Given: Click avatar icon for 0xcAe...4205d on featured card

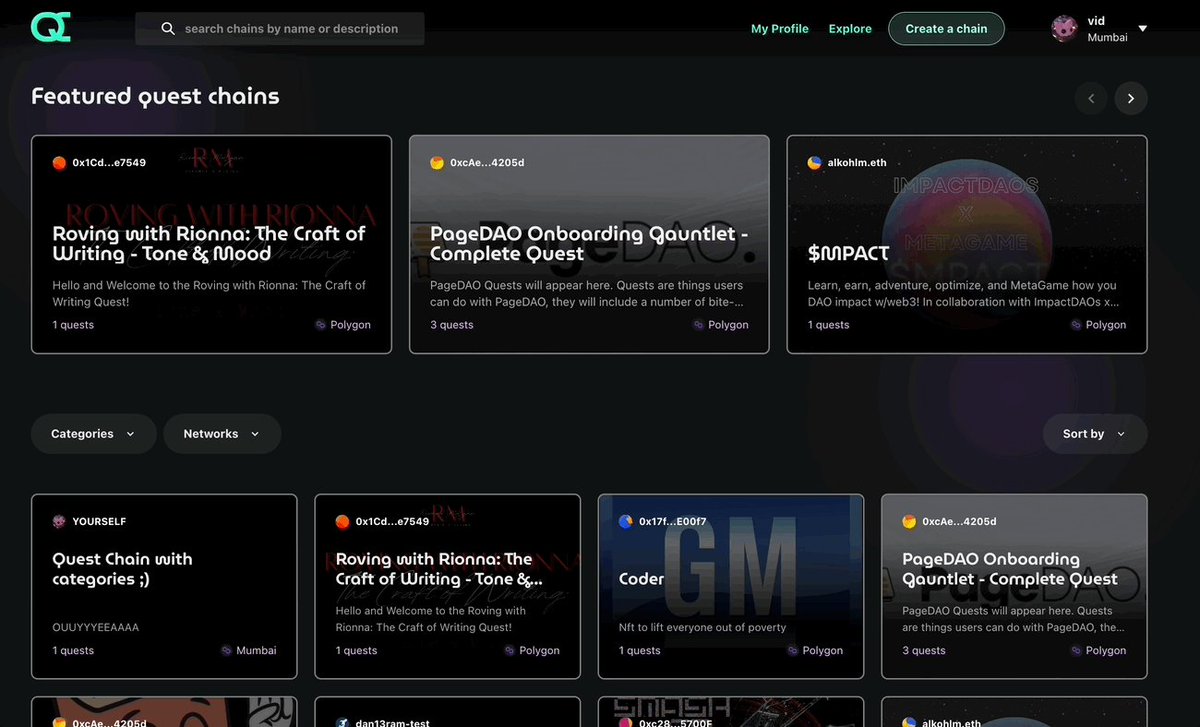Looking at the screenshot, I should pos(437,162).
